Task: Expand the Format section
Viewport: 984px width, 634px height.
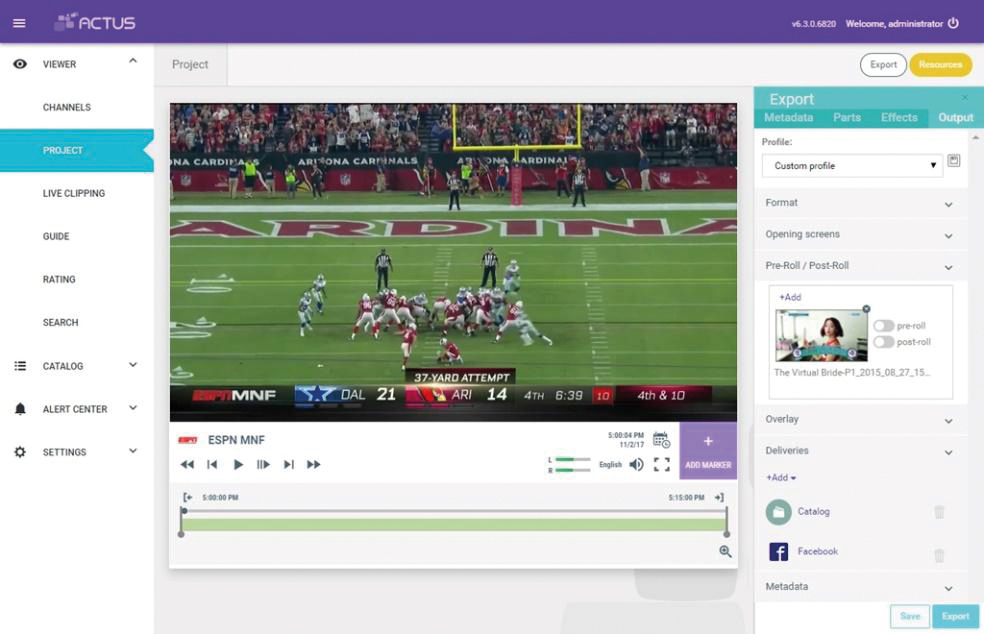Action: click(x=948, y=205)
